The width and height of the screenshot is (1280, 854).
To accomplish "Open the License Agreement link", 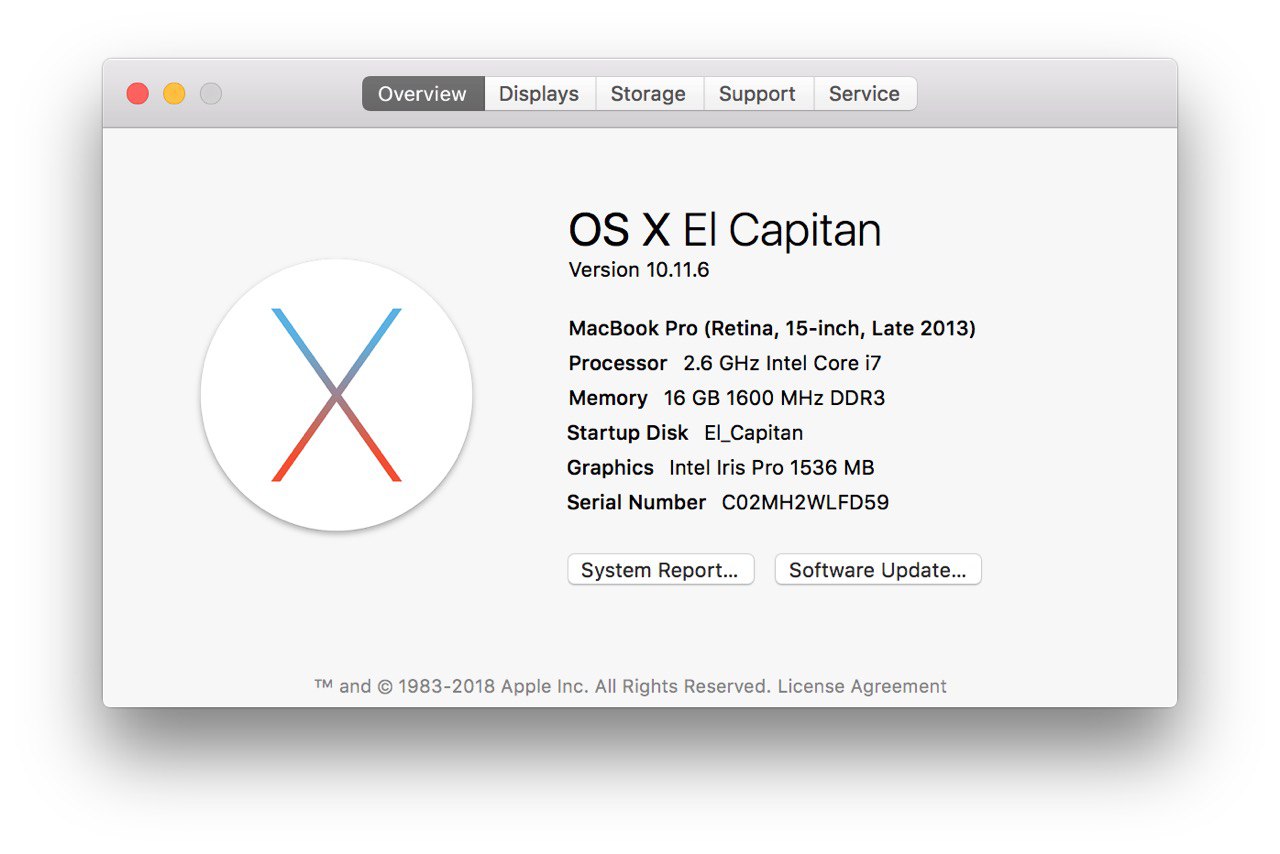I will click(862, 687).
